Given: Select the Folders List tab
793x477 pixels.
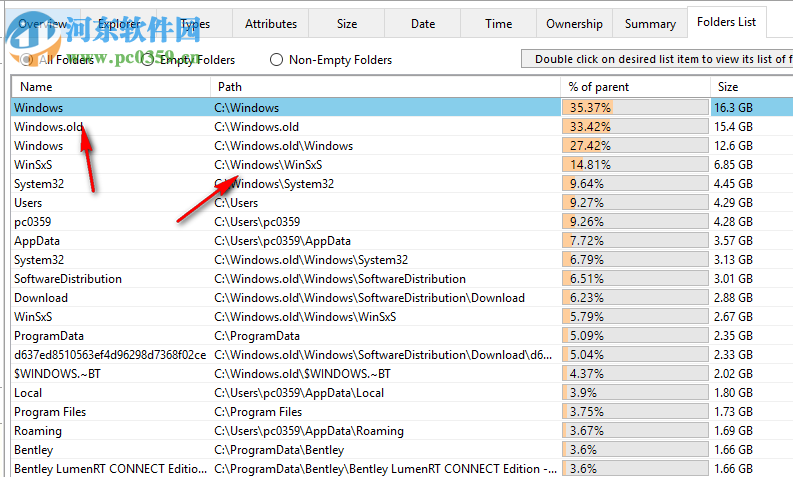Looking at the screenshot, I should coord(727,22).
